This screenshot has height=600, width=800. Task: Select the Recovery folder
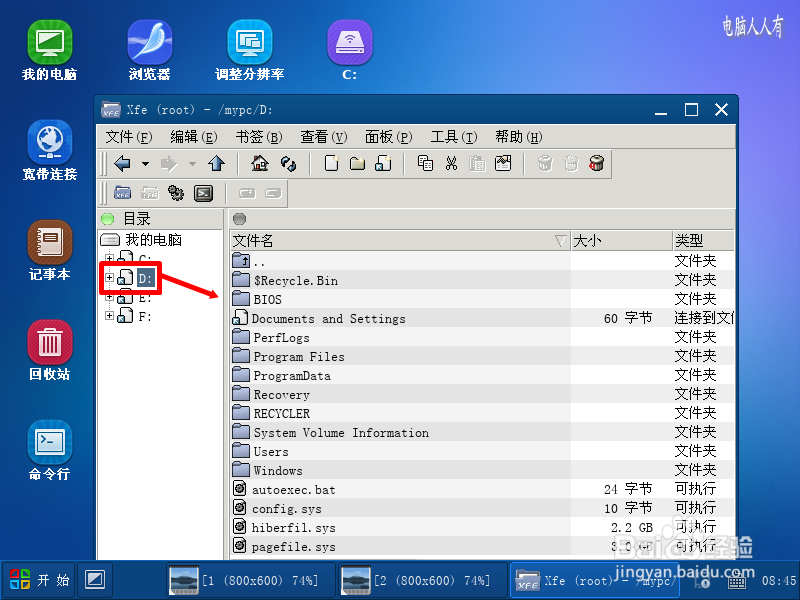pos(281,395)
